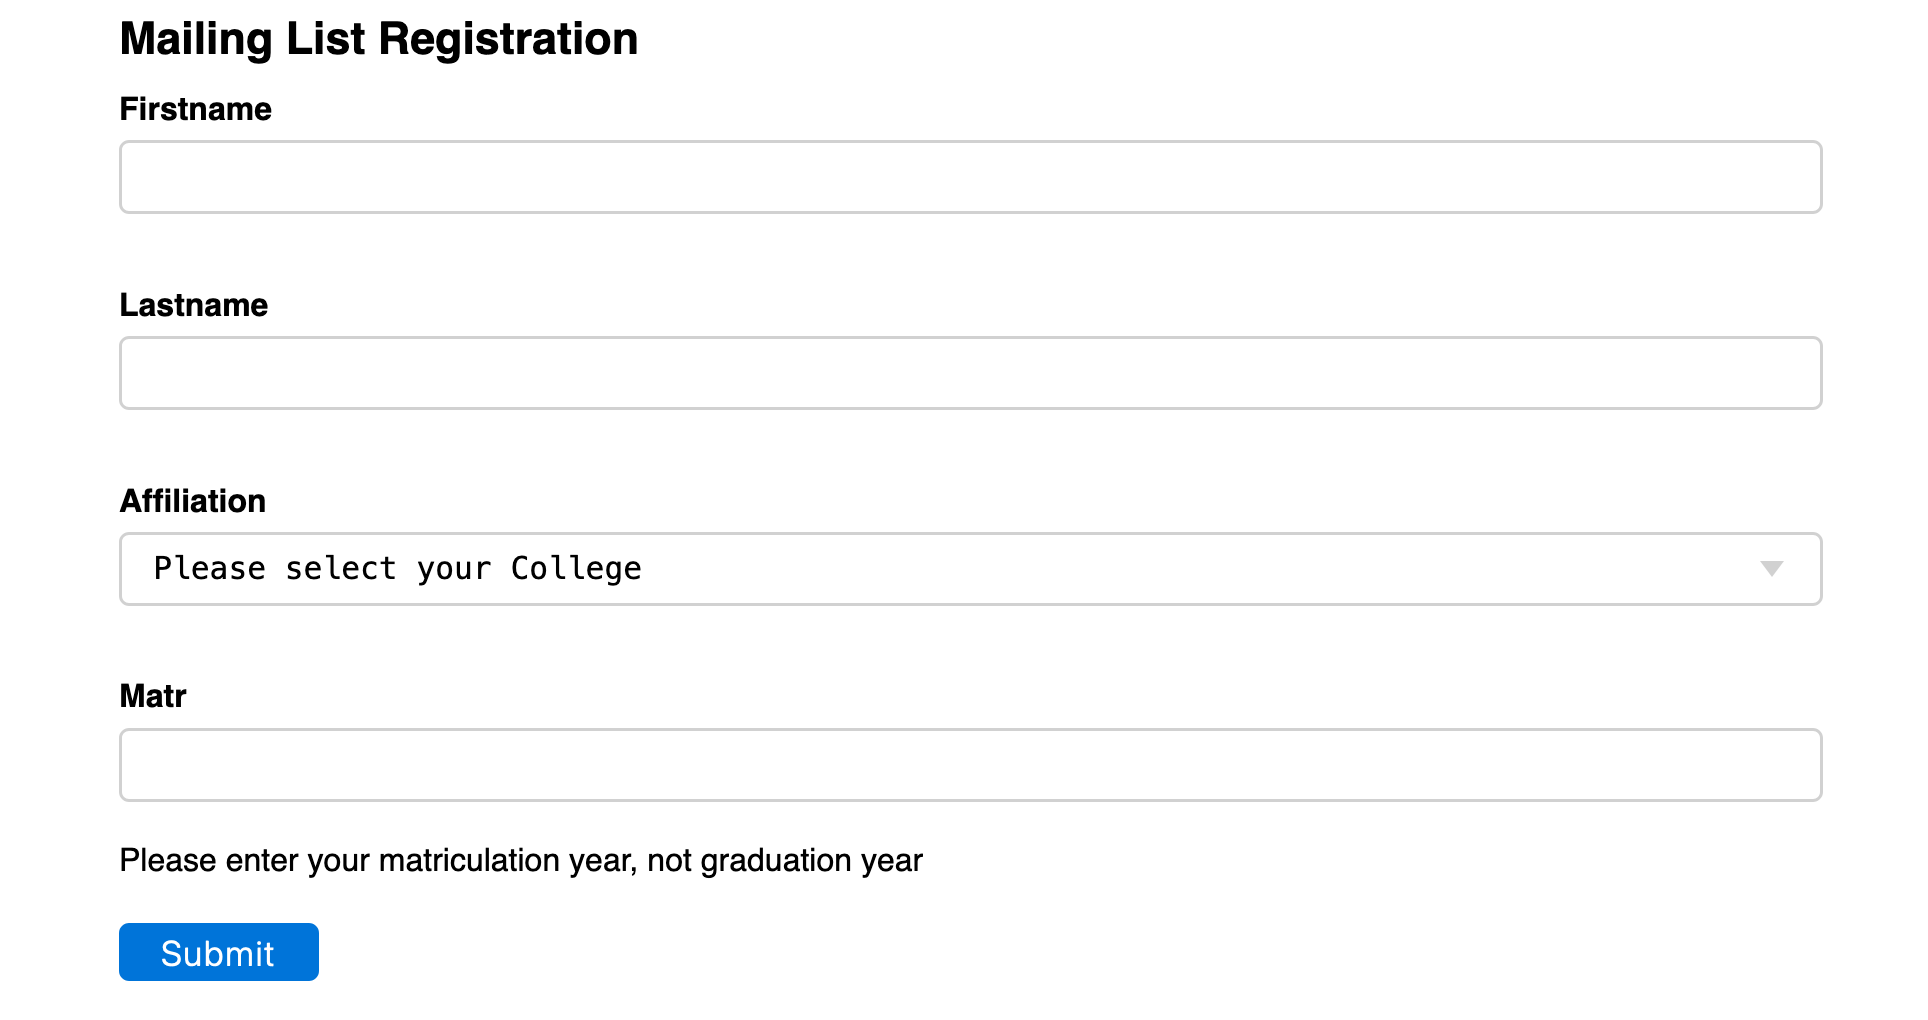The height and width of the screenshot is (1020, 1928).
Task: Click the Affiliation label
Action: click(x=193, y=501)
